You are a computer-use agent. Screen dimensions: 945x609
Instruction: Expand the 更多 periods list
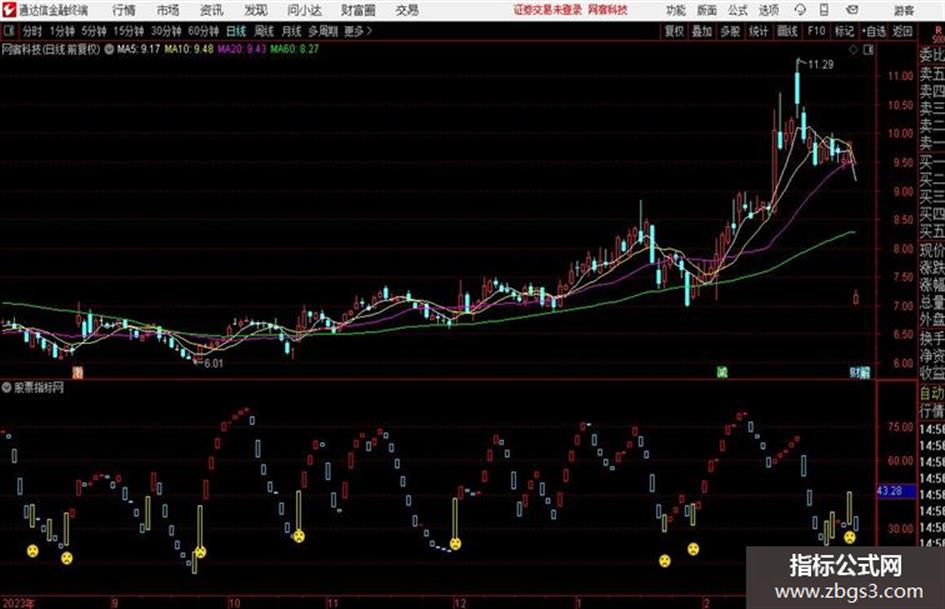pyautogui.click(x=358, y=31)
